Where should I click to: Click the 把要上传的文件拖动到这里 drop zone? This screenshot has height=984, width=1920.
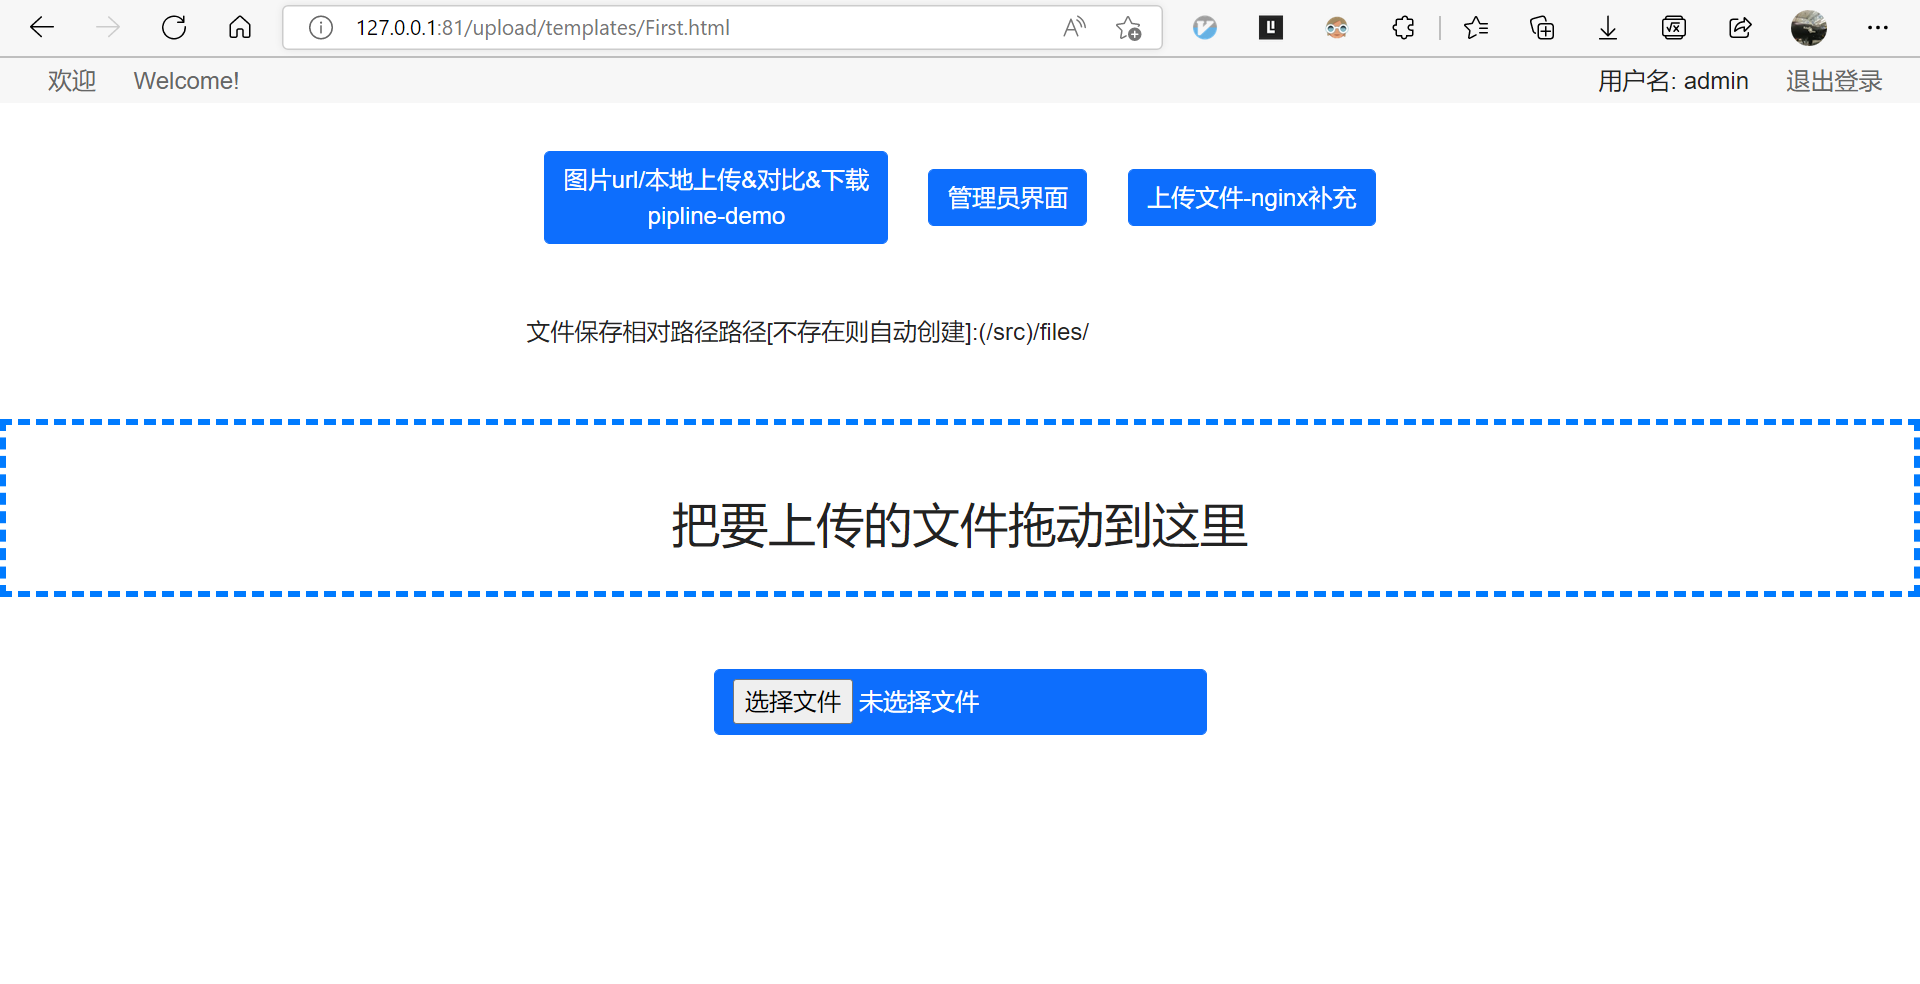coord(960,508)
